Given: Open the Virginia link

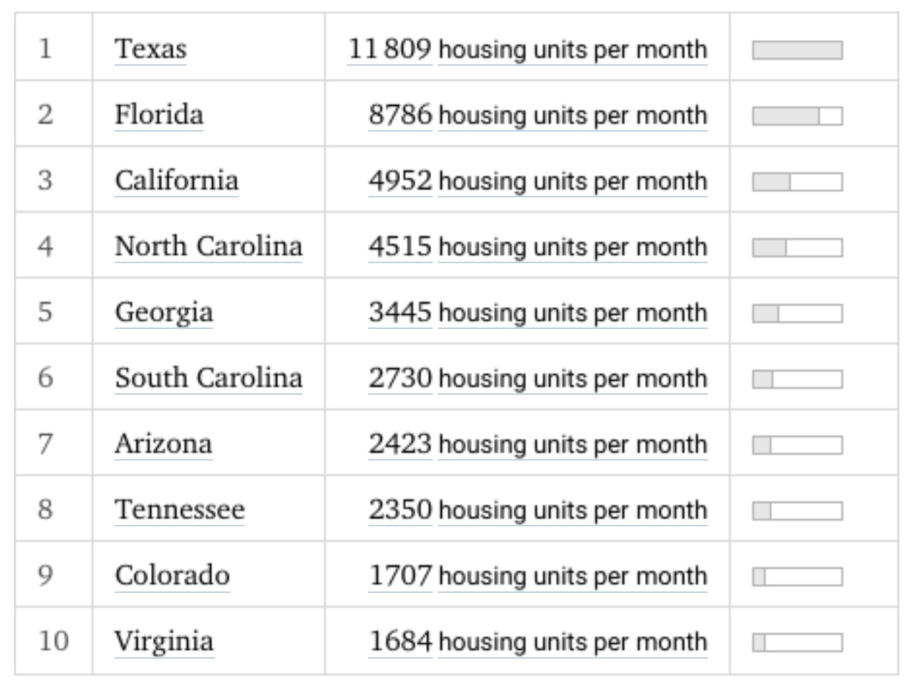Looking at the screenshot, I should (x=164, y=641).
